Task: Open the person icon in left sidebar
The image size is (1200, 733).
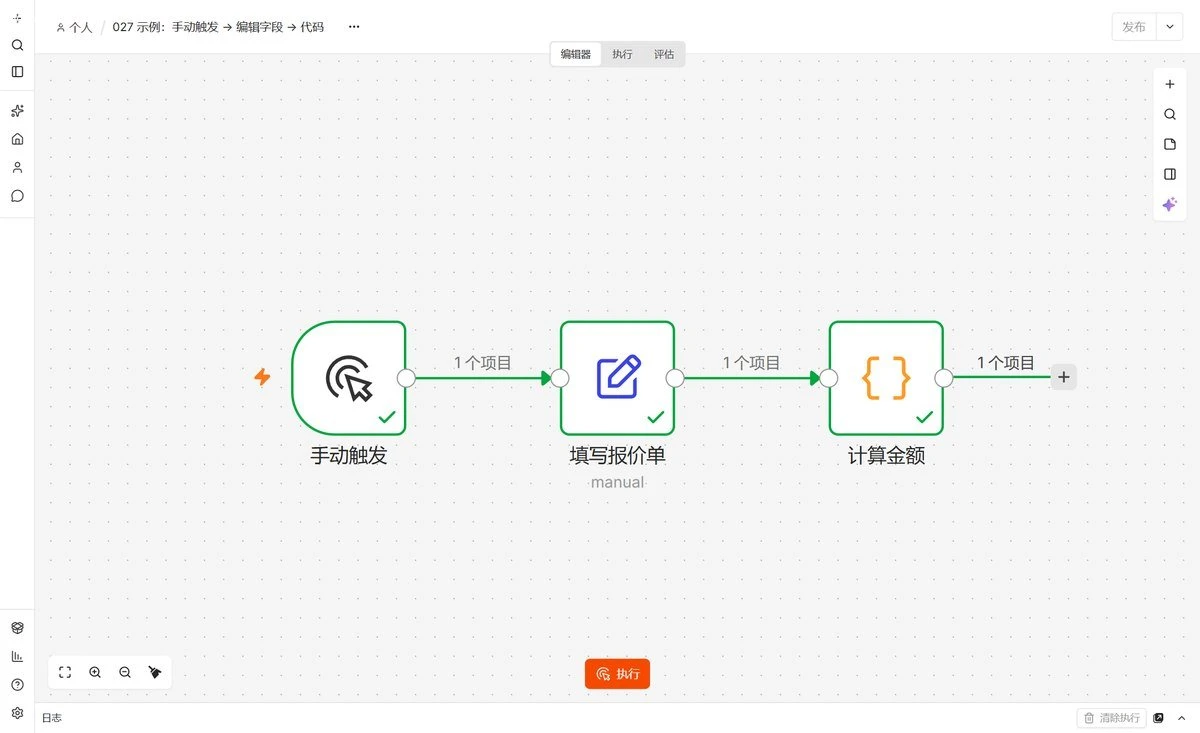Action: click(17, 167)
